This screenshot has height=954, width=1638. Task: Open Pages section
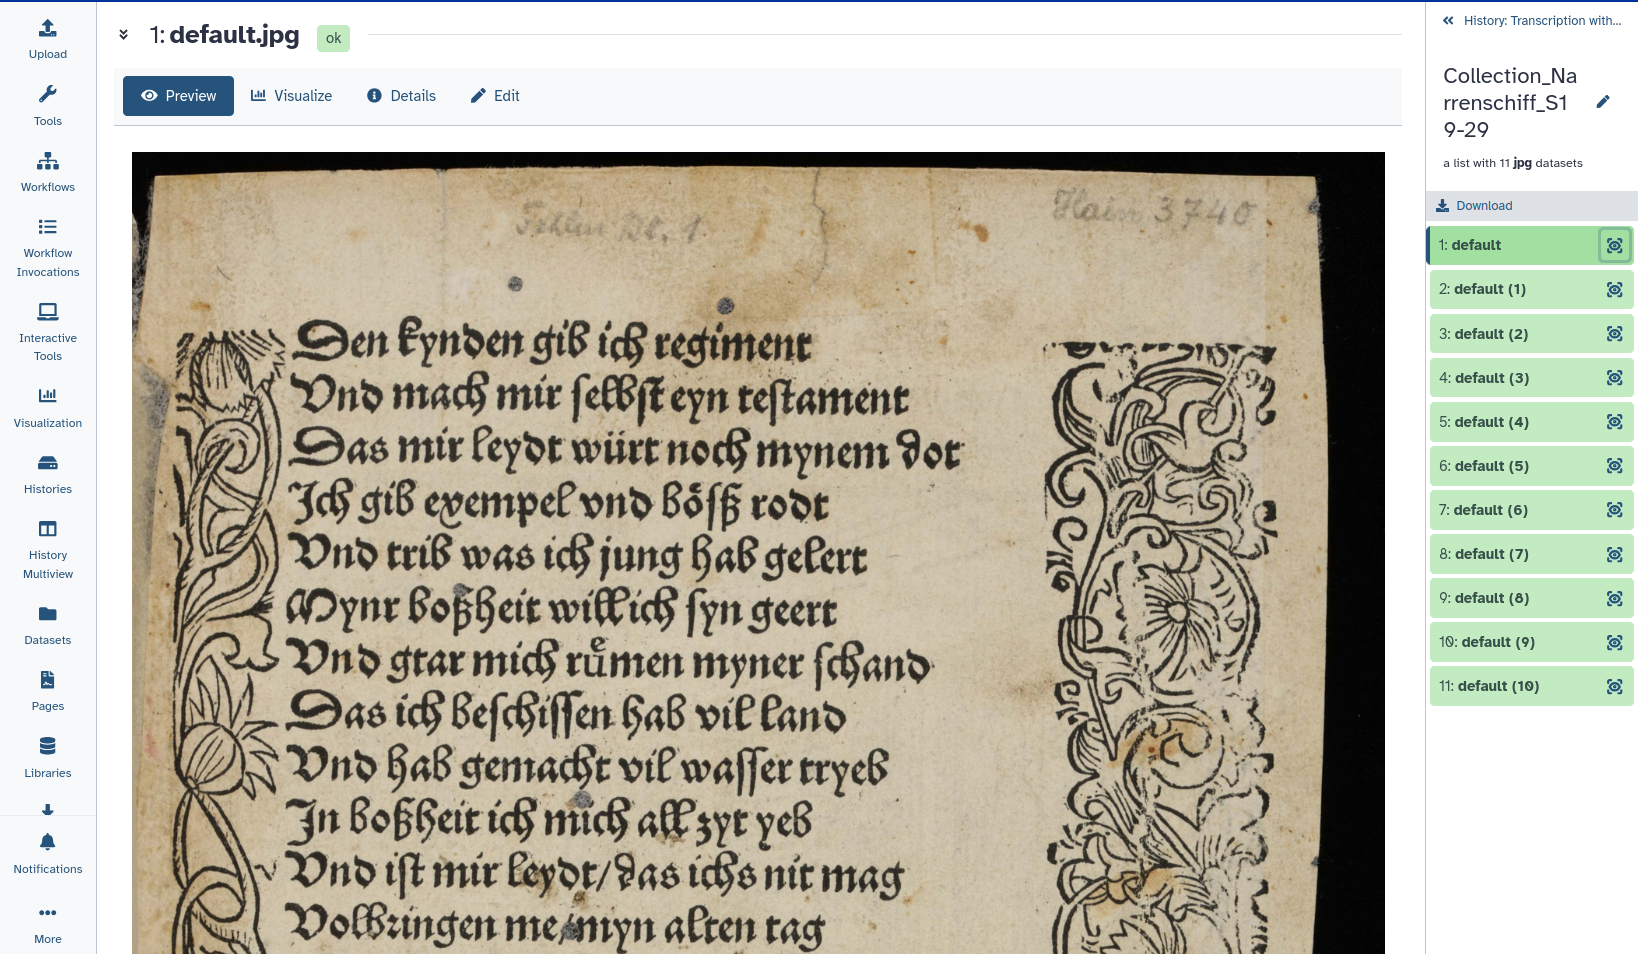pyautogui.click(x=48, y=691)
